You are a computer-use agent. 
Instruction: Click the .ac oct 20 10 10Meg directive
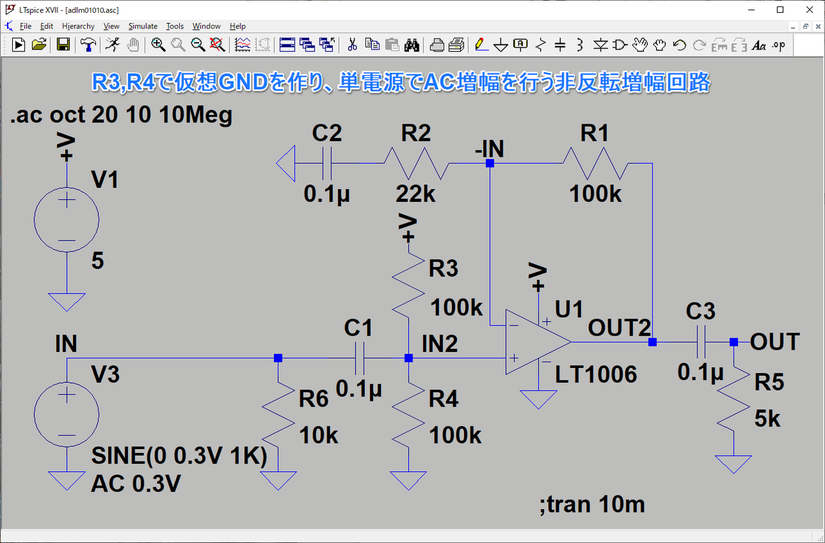121,115
